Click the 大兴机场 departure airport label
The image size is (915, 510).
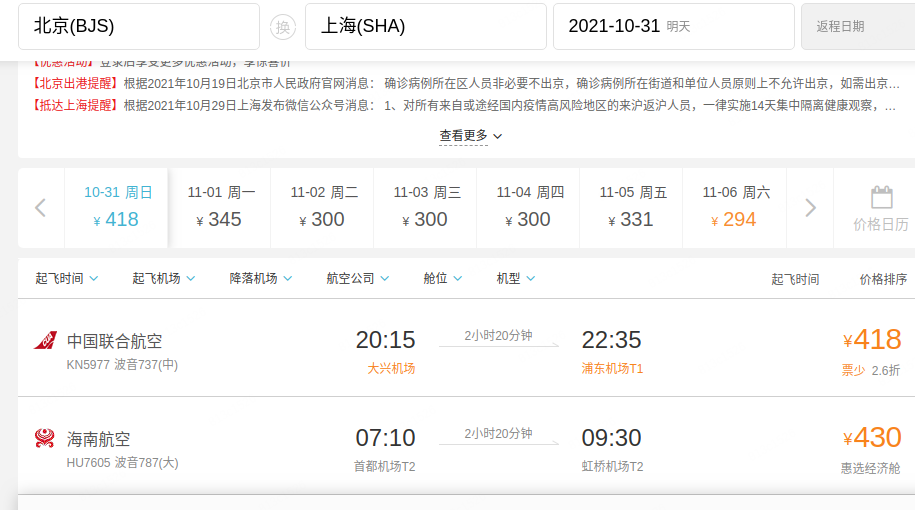(391, 369)
